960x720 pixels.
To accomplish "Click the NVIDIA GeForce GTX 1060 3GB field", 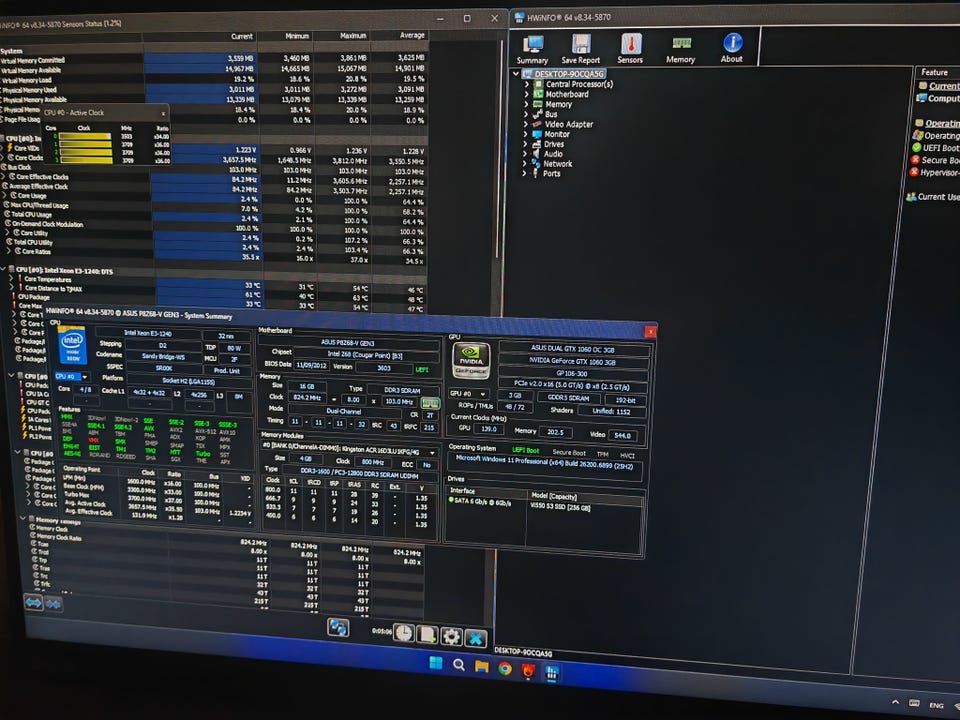I will 572,361.
